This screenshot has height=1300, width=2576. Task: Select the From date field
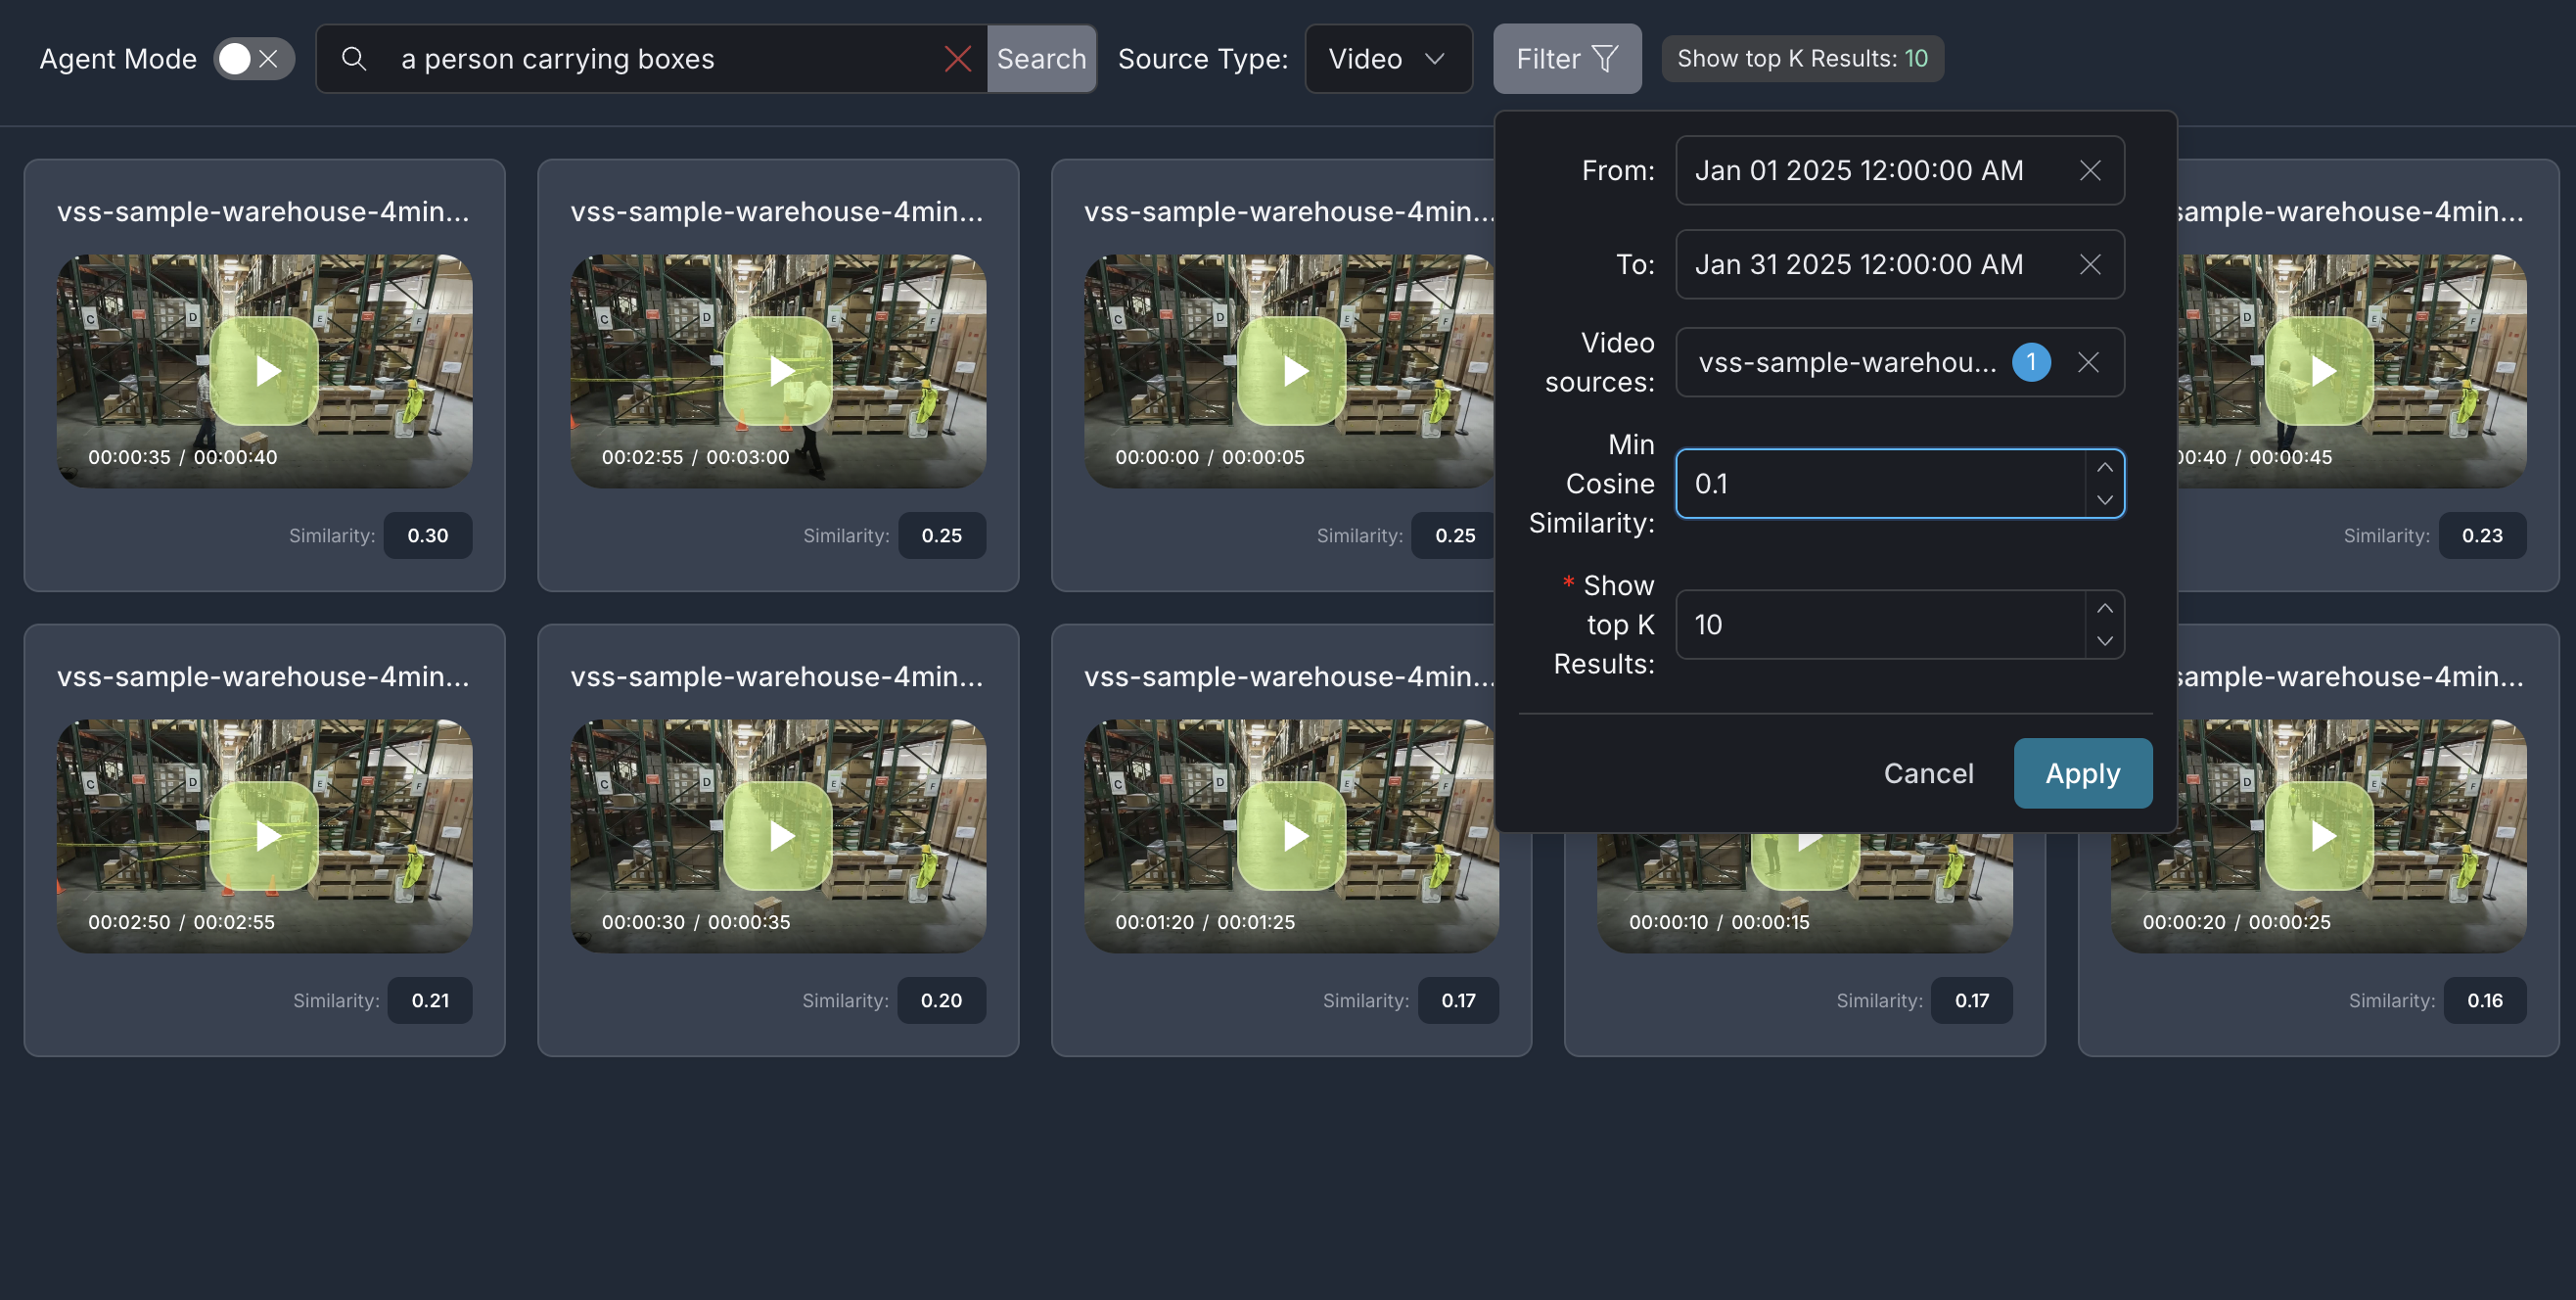[x=1859, y=170]
